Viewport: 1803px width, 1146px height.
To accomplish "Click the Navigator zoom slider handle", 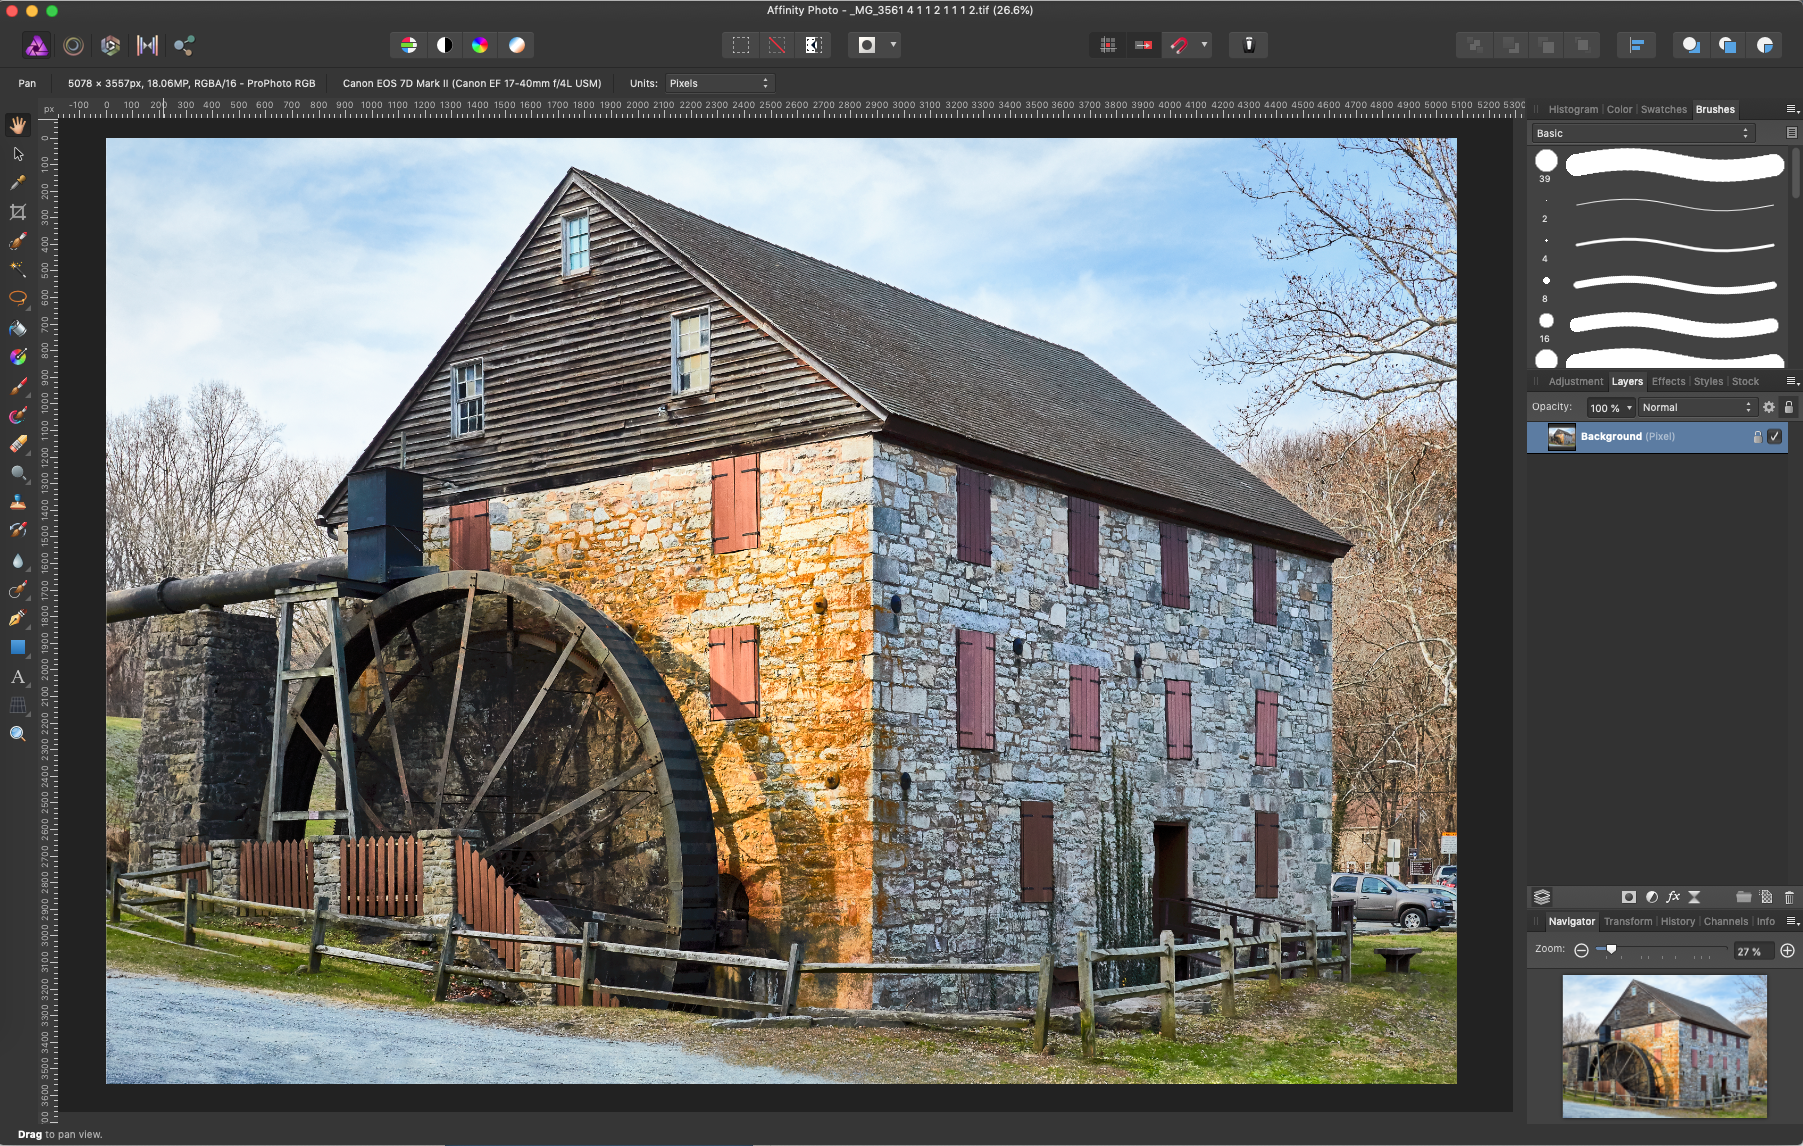I will pyautogui.click(x=1611, y=949).
